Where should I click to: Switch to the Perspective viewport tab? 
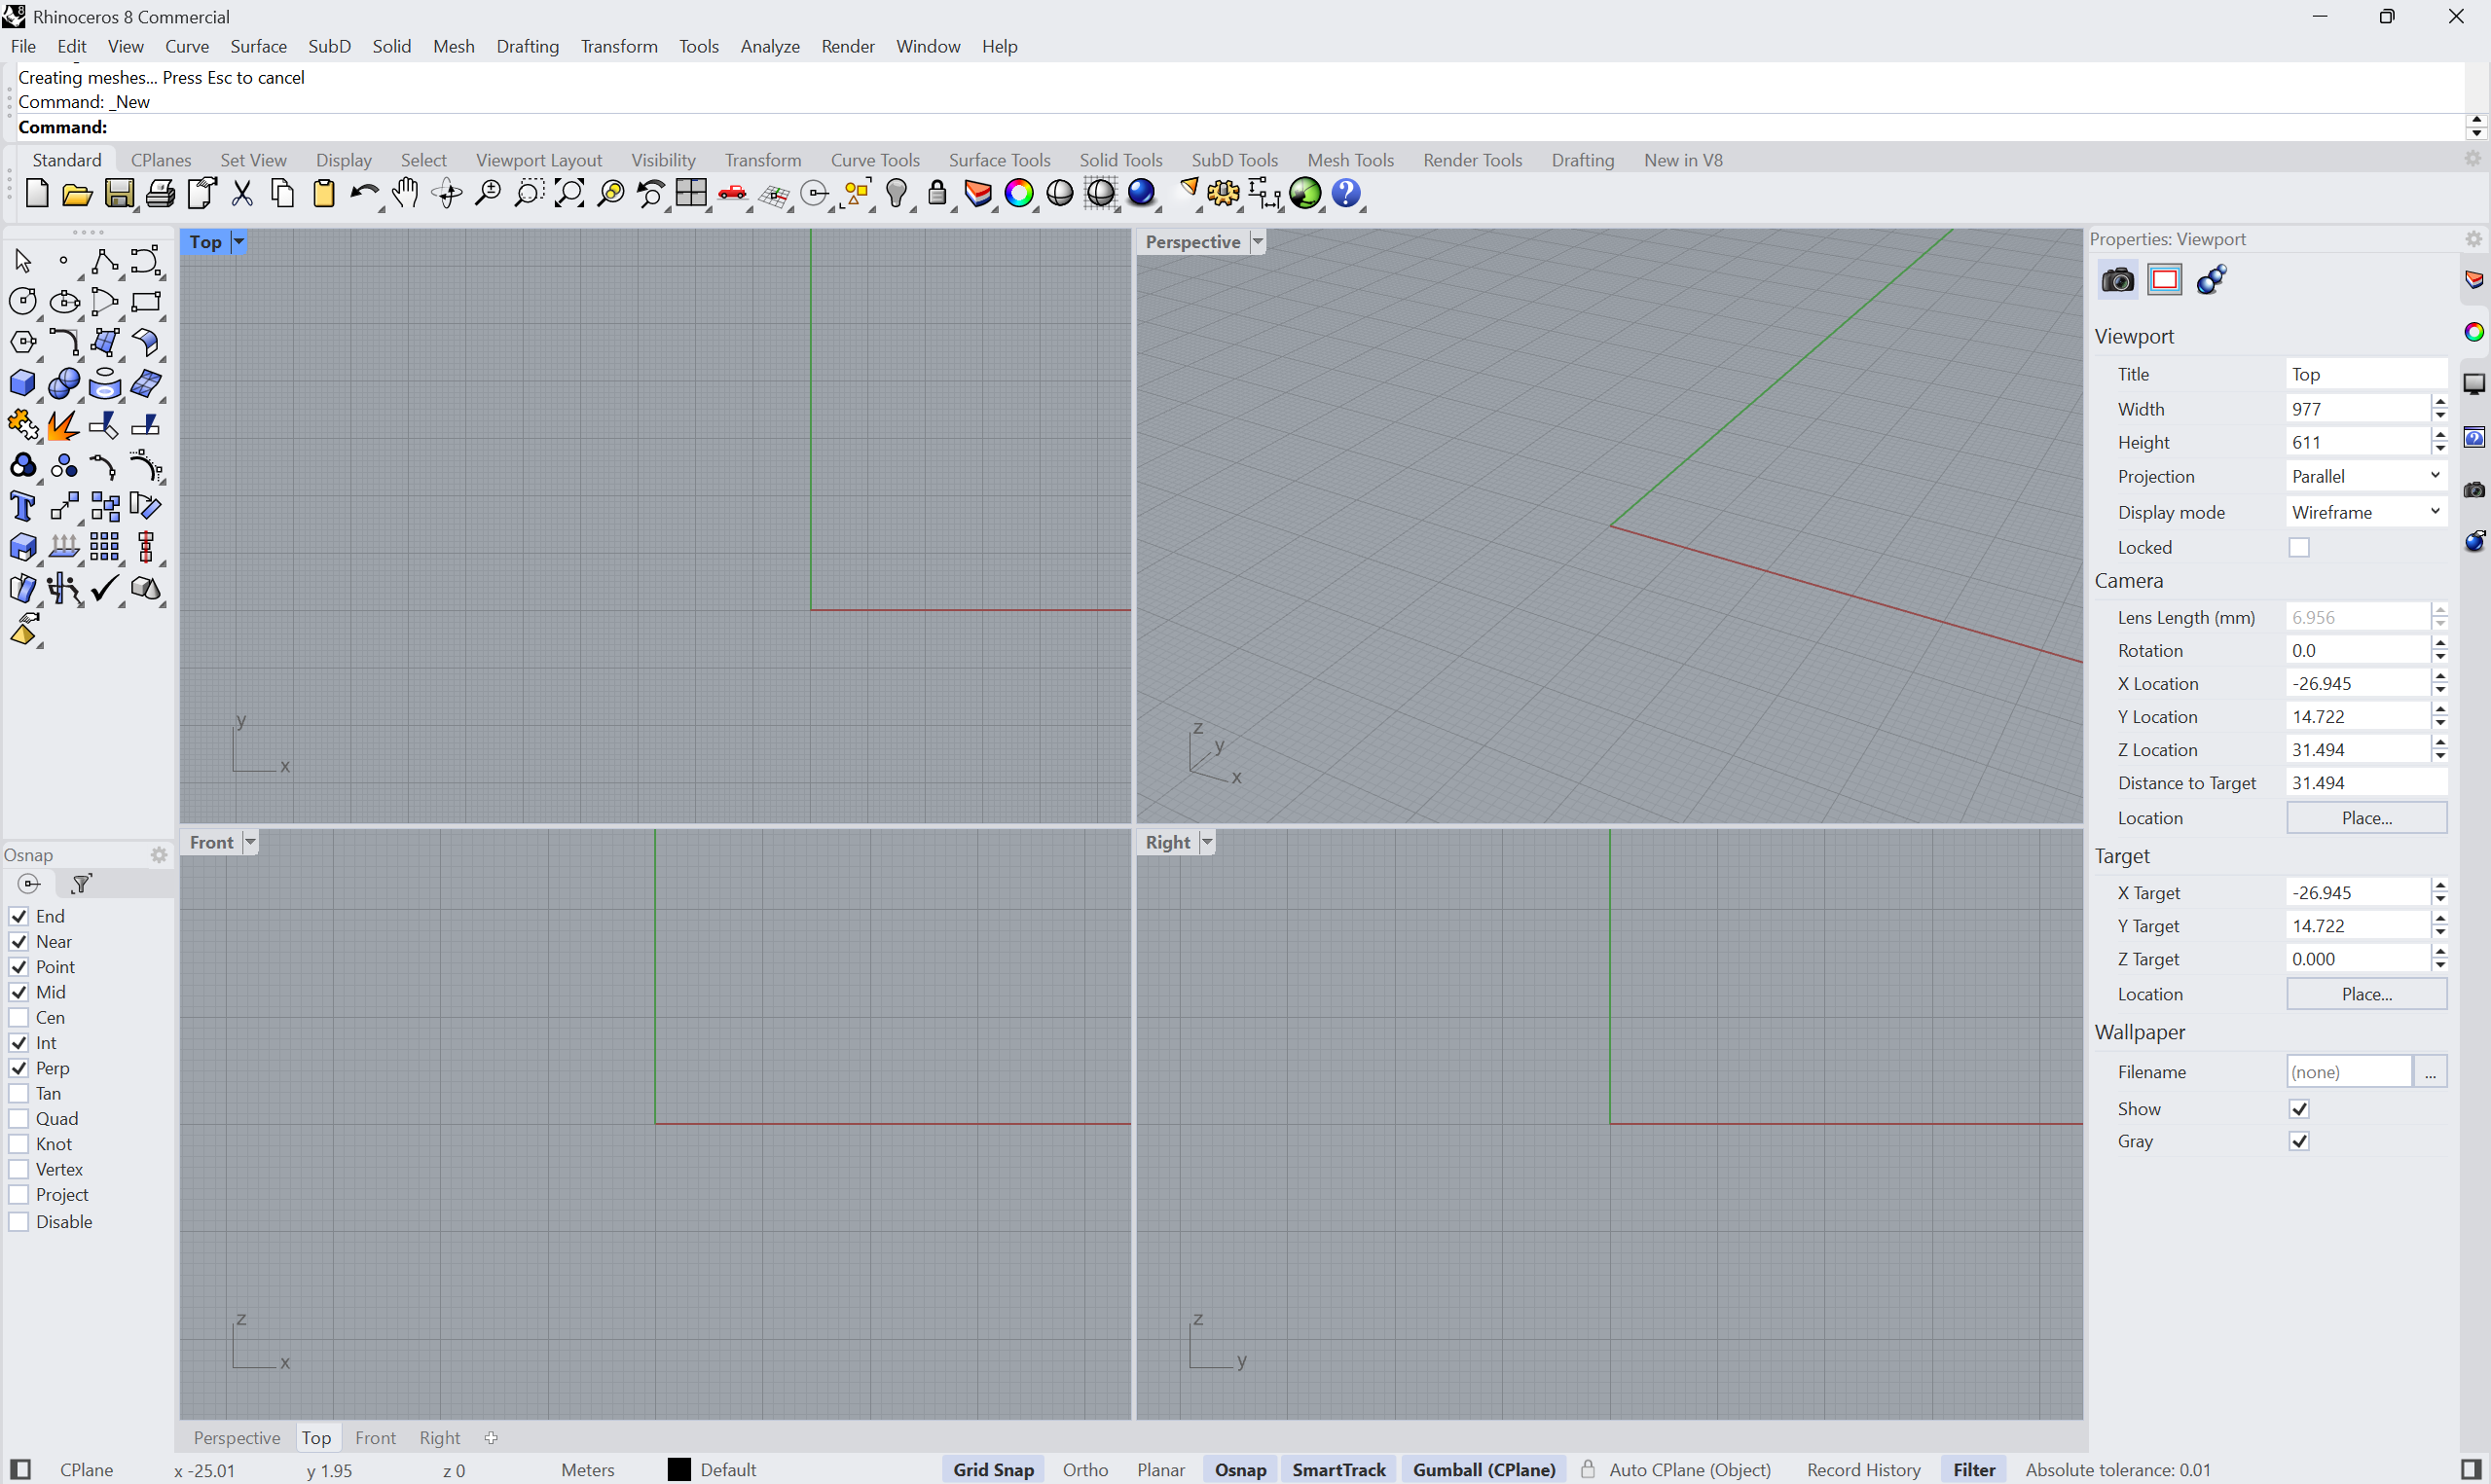point(237,1437)
